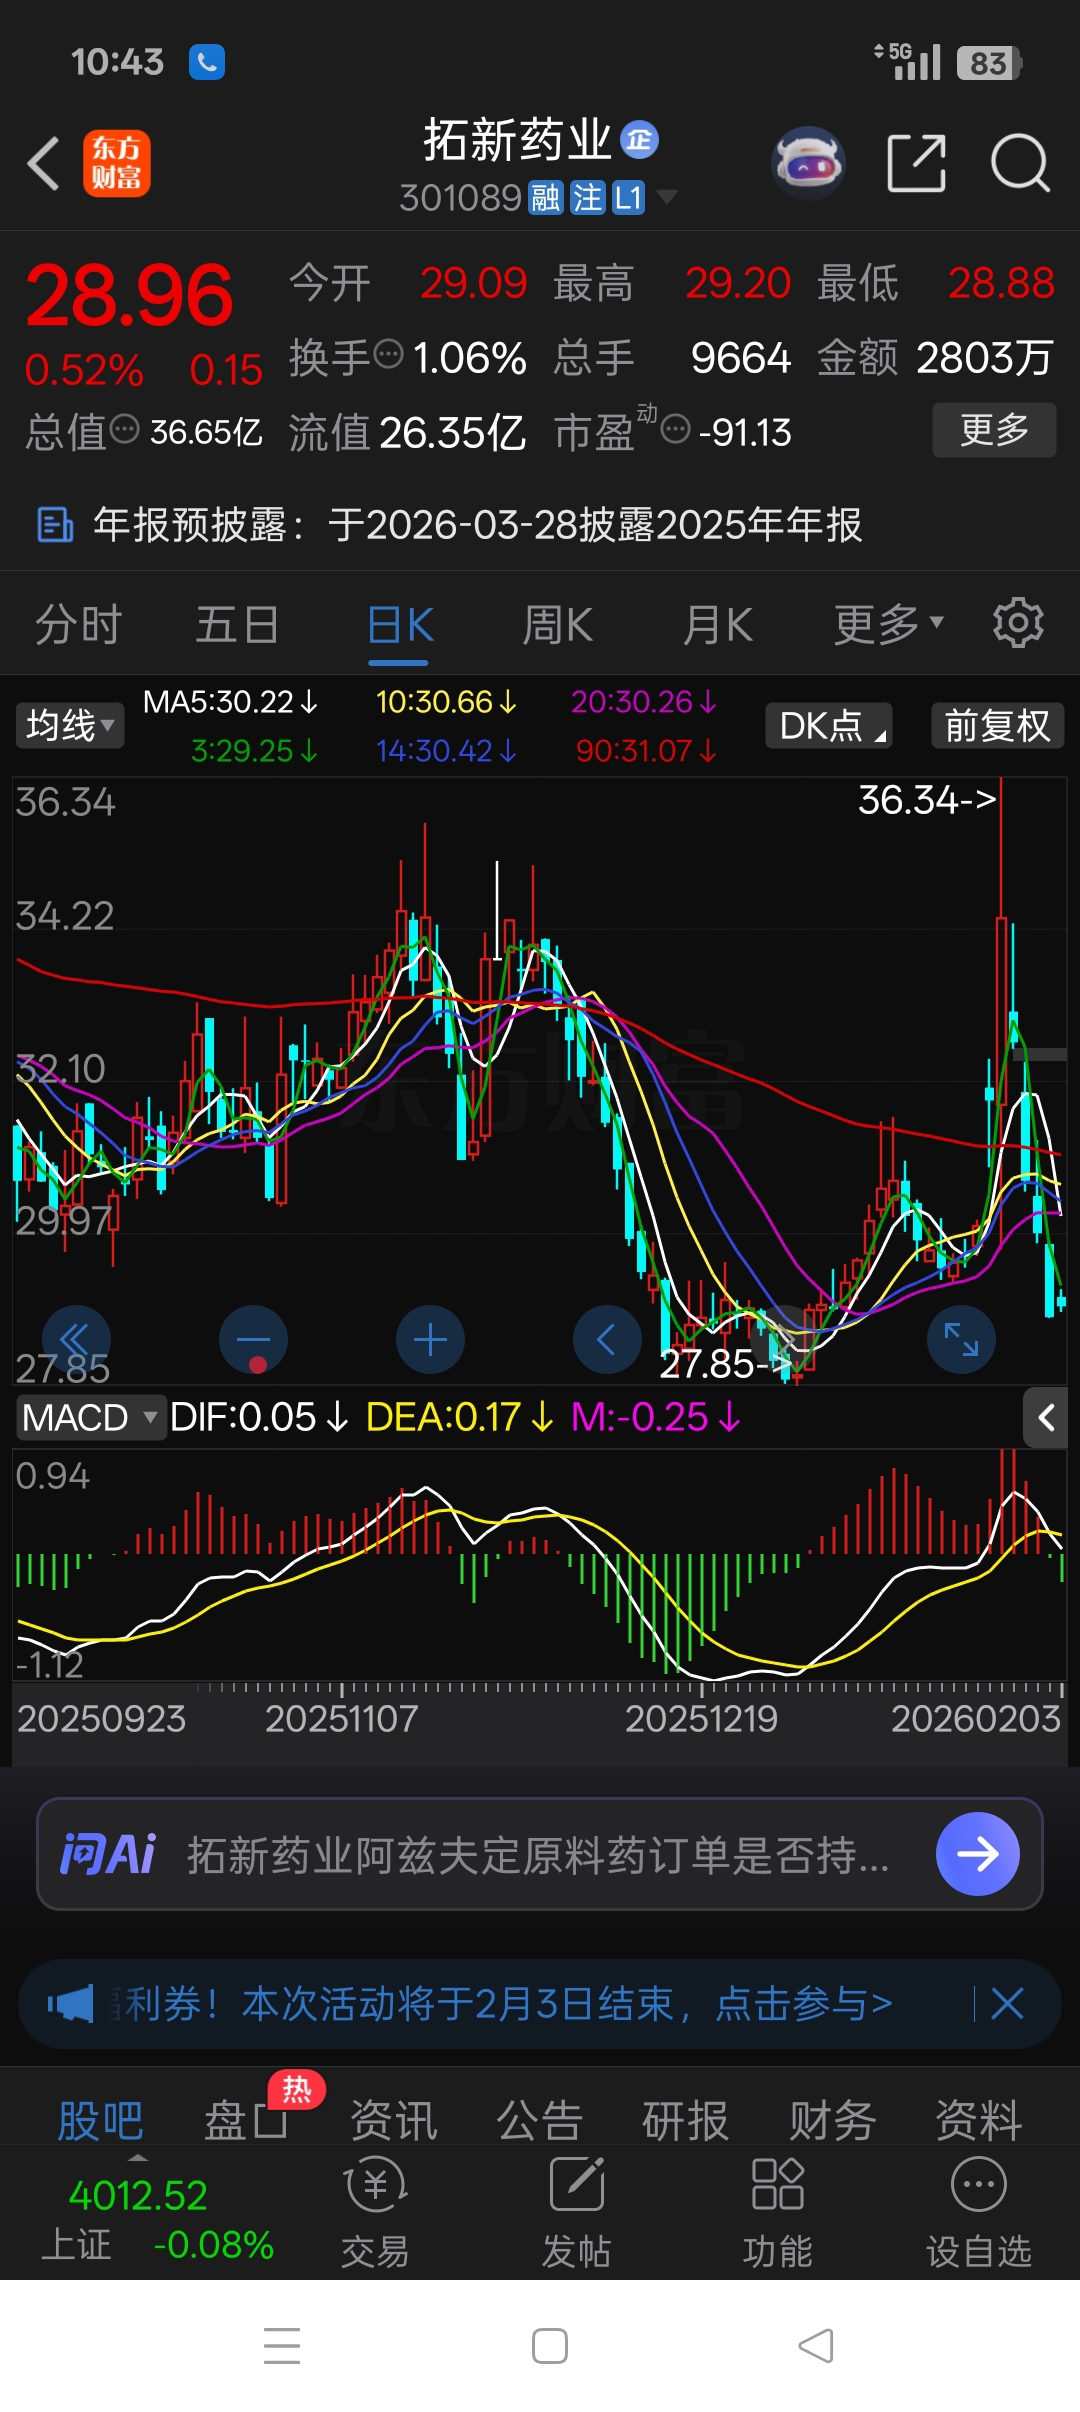1080x2412 pixels.
Task: Open 发帖 post icon
Action: 577,2211
